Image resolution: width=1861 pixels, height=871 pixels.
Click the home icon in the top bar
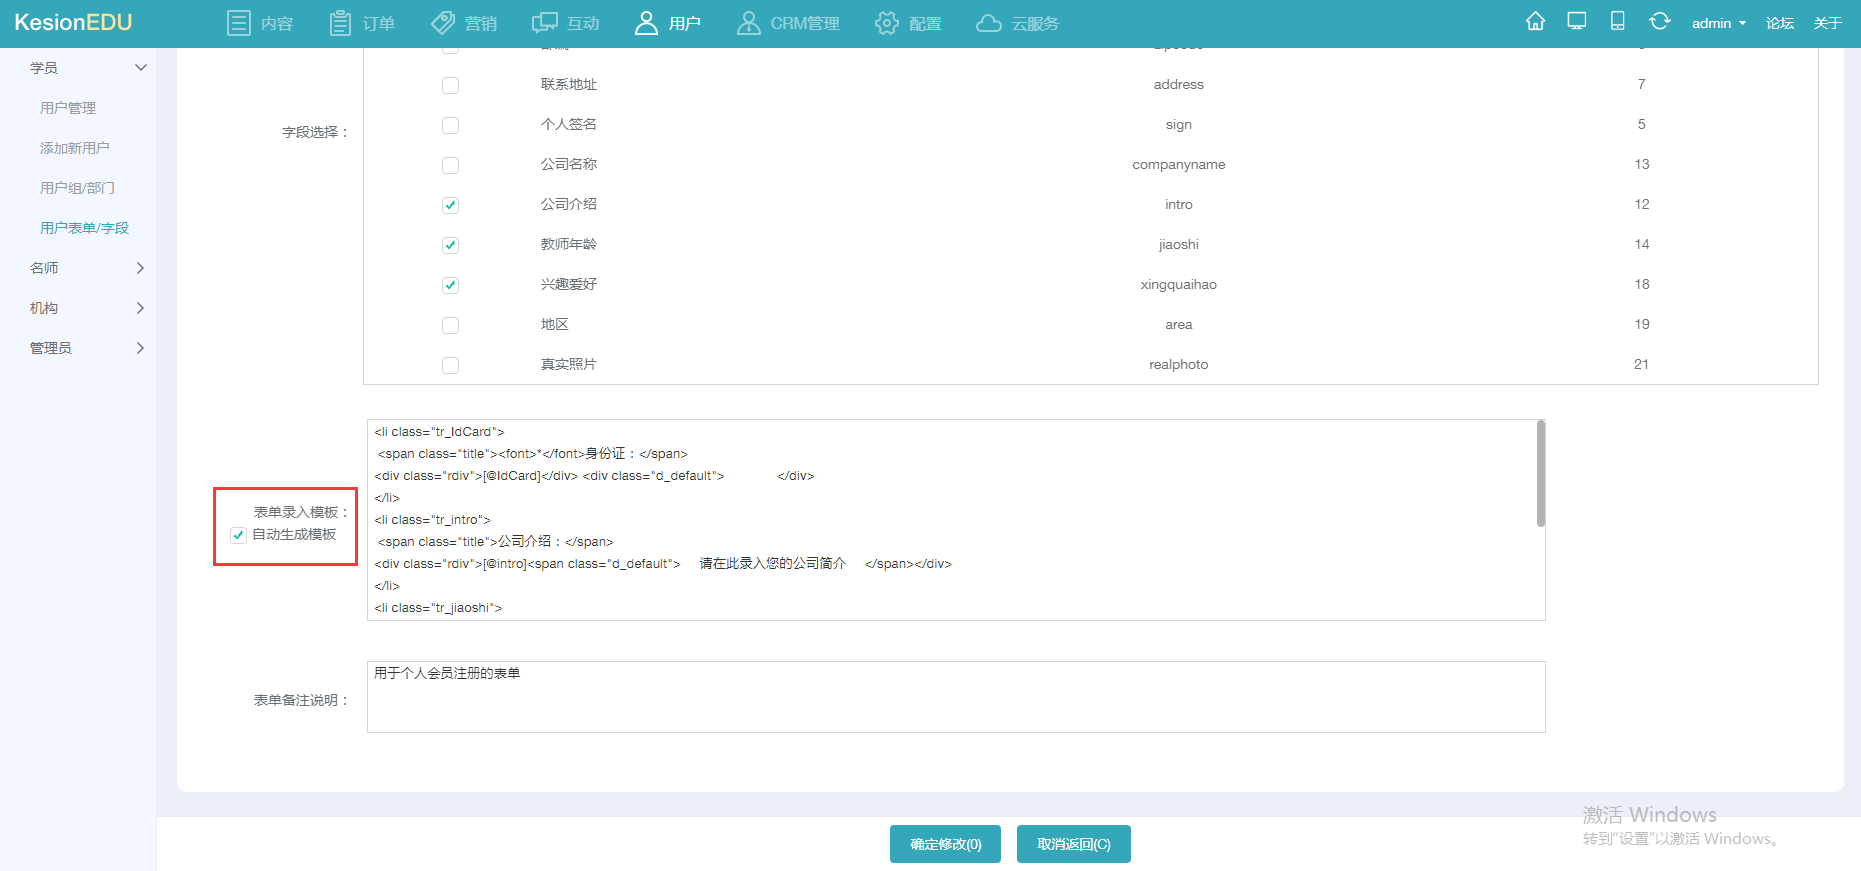pyautogui.click(x=1535, y=22)
